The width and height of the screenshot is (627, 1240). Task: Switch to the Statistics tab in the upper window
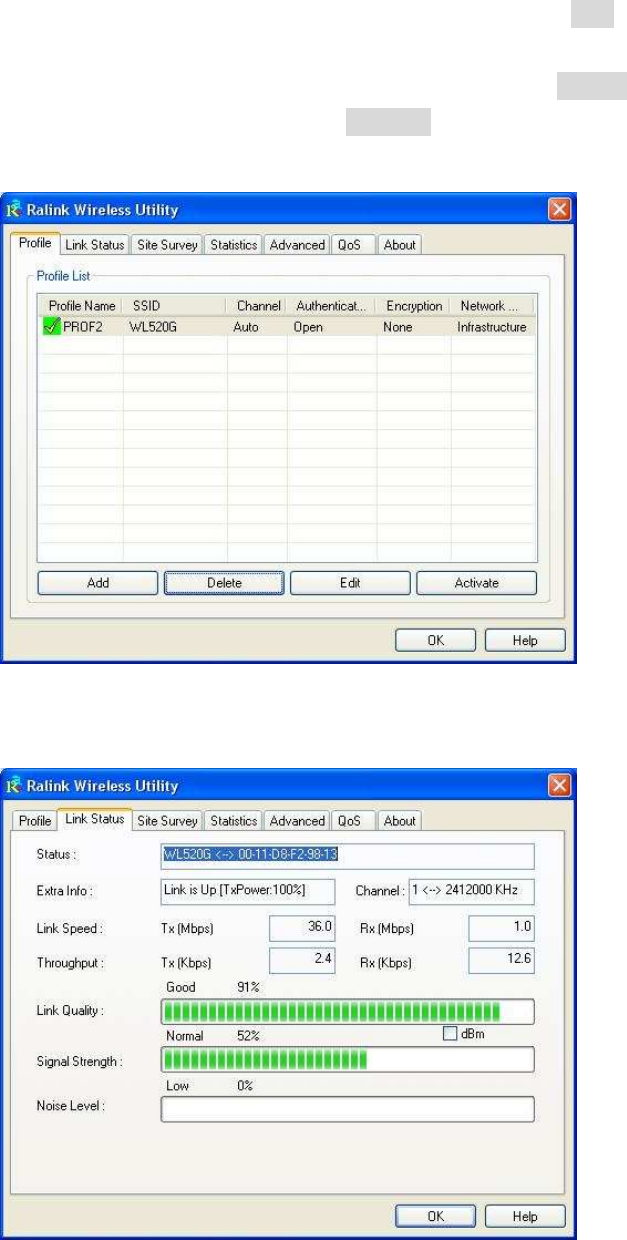(x=235, y=245)
